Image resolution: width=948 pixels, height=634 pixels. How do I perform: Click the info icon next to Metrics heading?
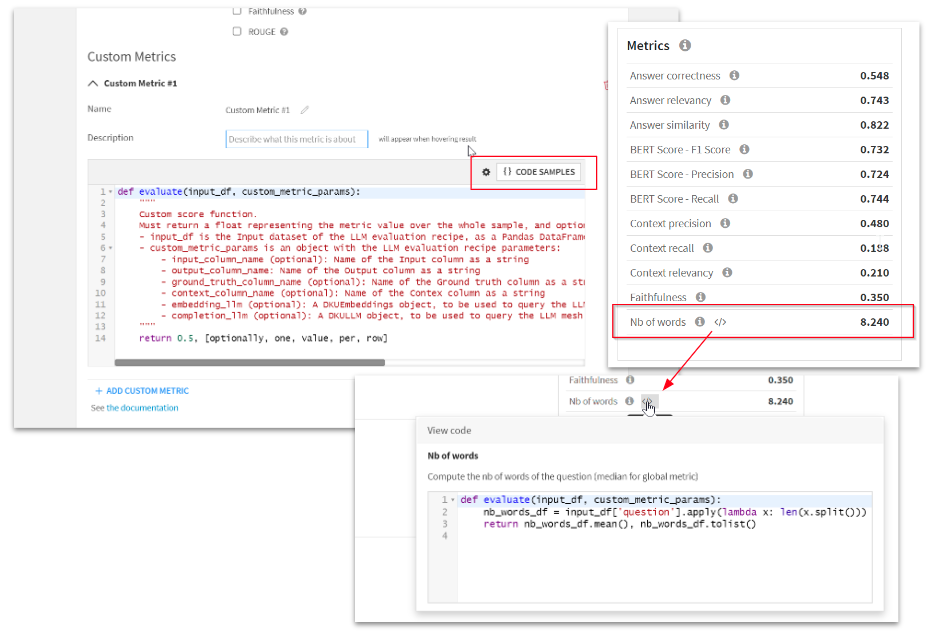pos(685,46)
